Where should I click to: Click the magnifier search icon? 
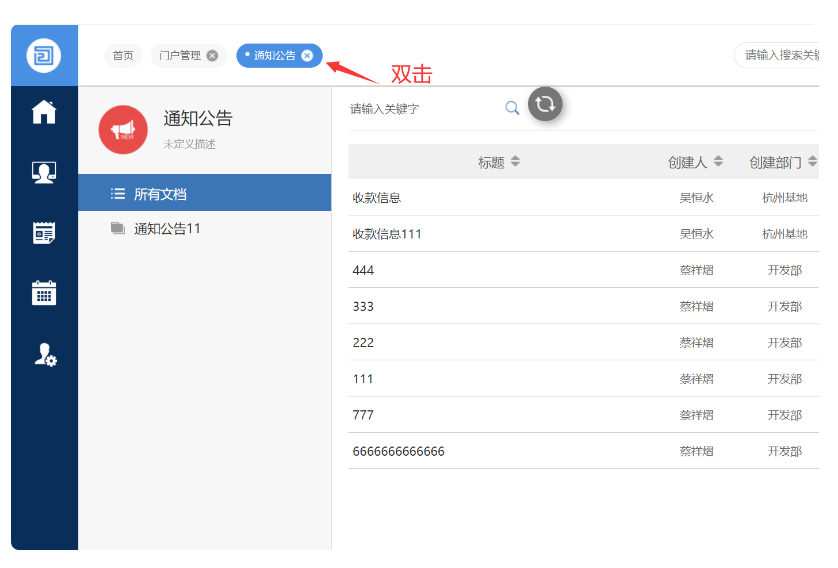click(x=512, y=108)
